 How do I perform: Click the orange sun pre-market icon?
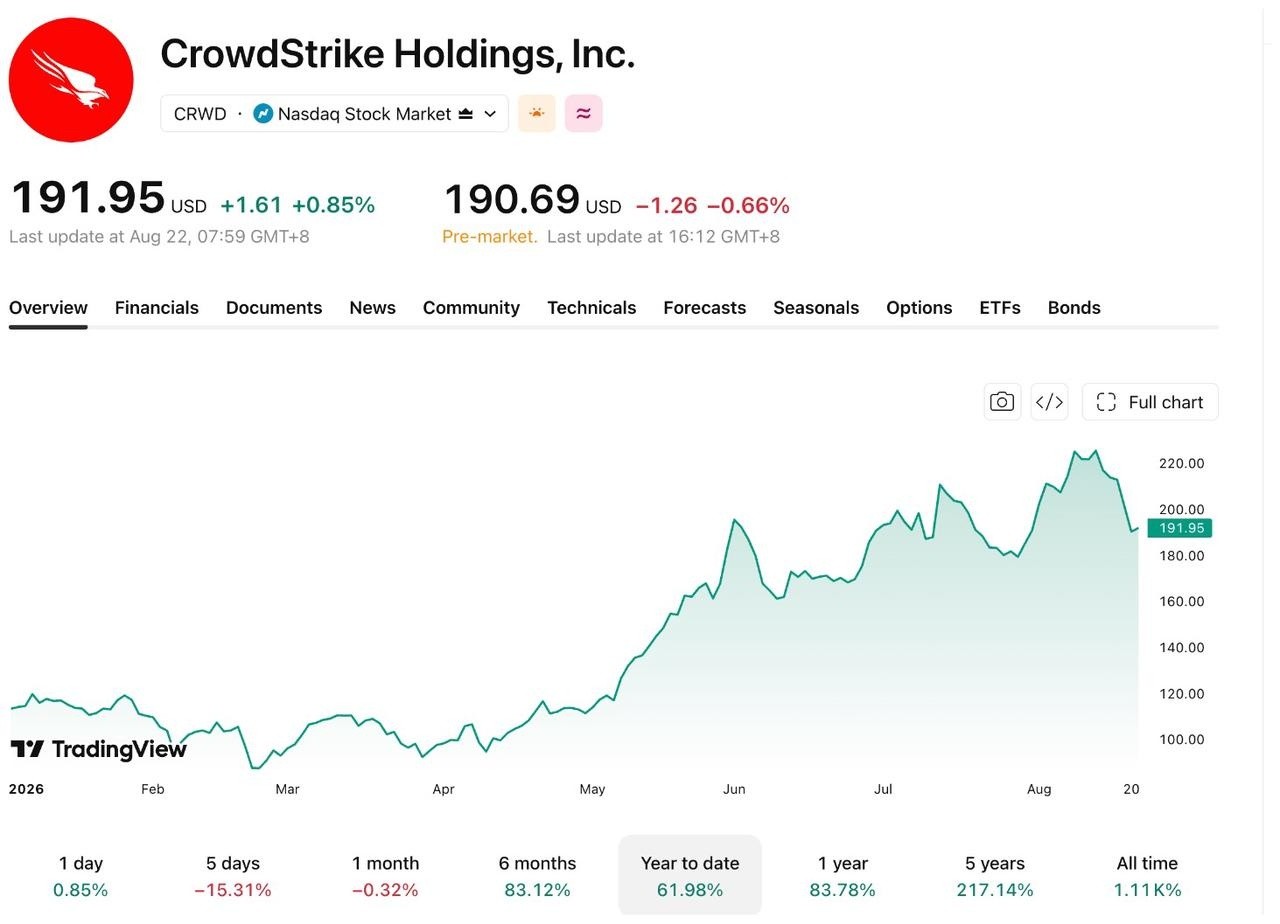tap(536, 113)
